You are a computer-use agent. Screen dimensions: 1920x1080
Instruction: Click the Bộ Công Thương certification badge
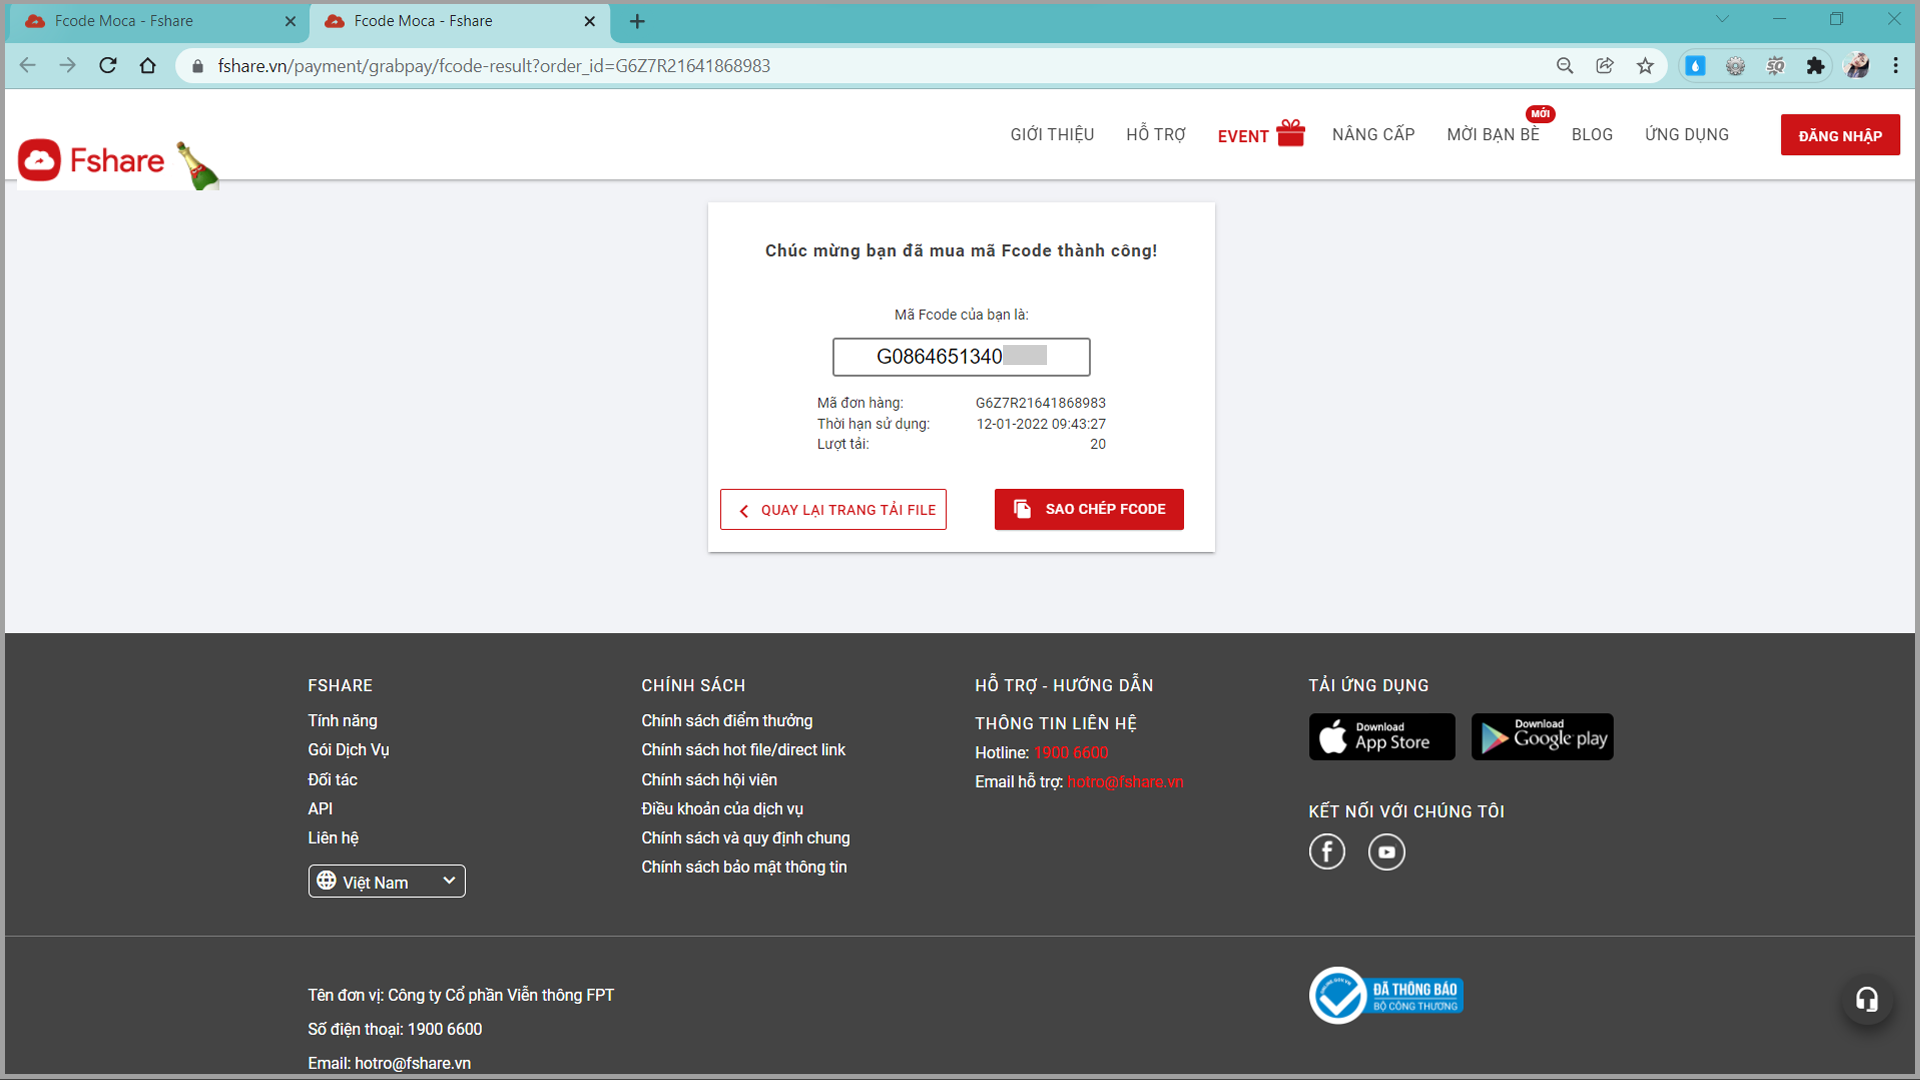(1386, 995)
